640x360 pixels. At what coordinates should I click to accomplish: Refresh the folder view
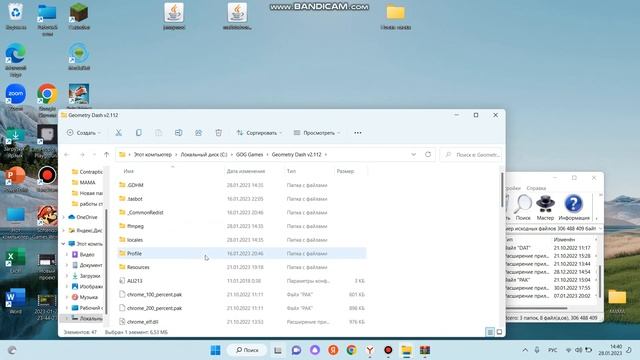pyautogui.click(x=428, y=155)
